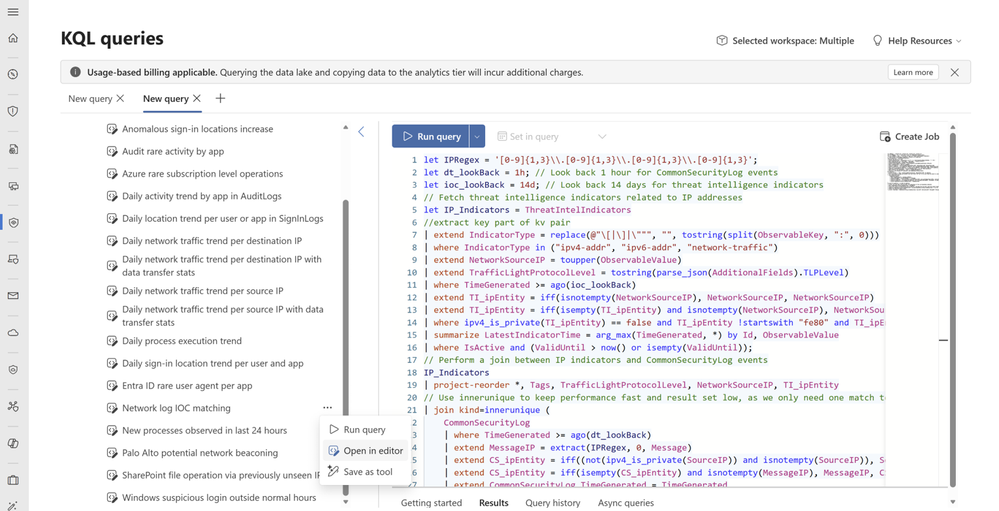Select Daily location trend per user or app
Screen dimensions: 999x511
tap(223, 218)
